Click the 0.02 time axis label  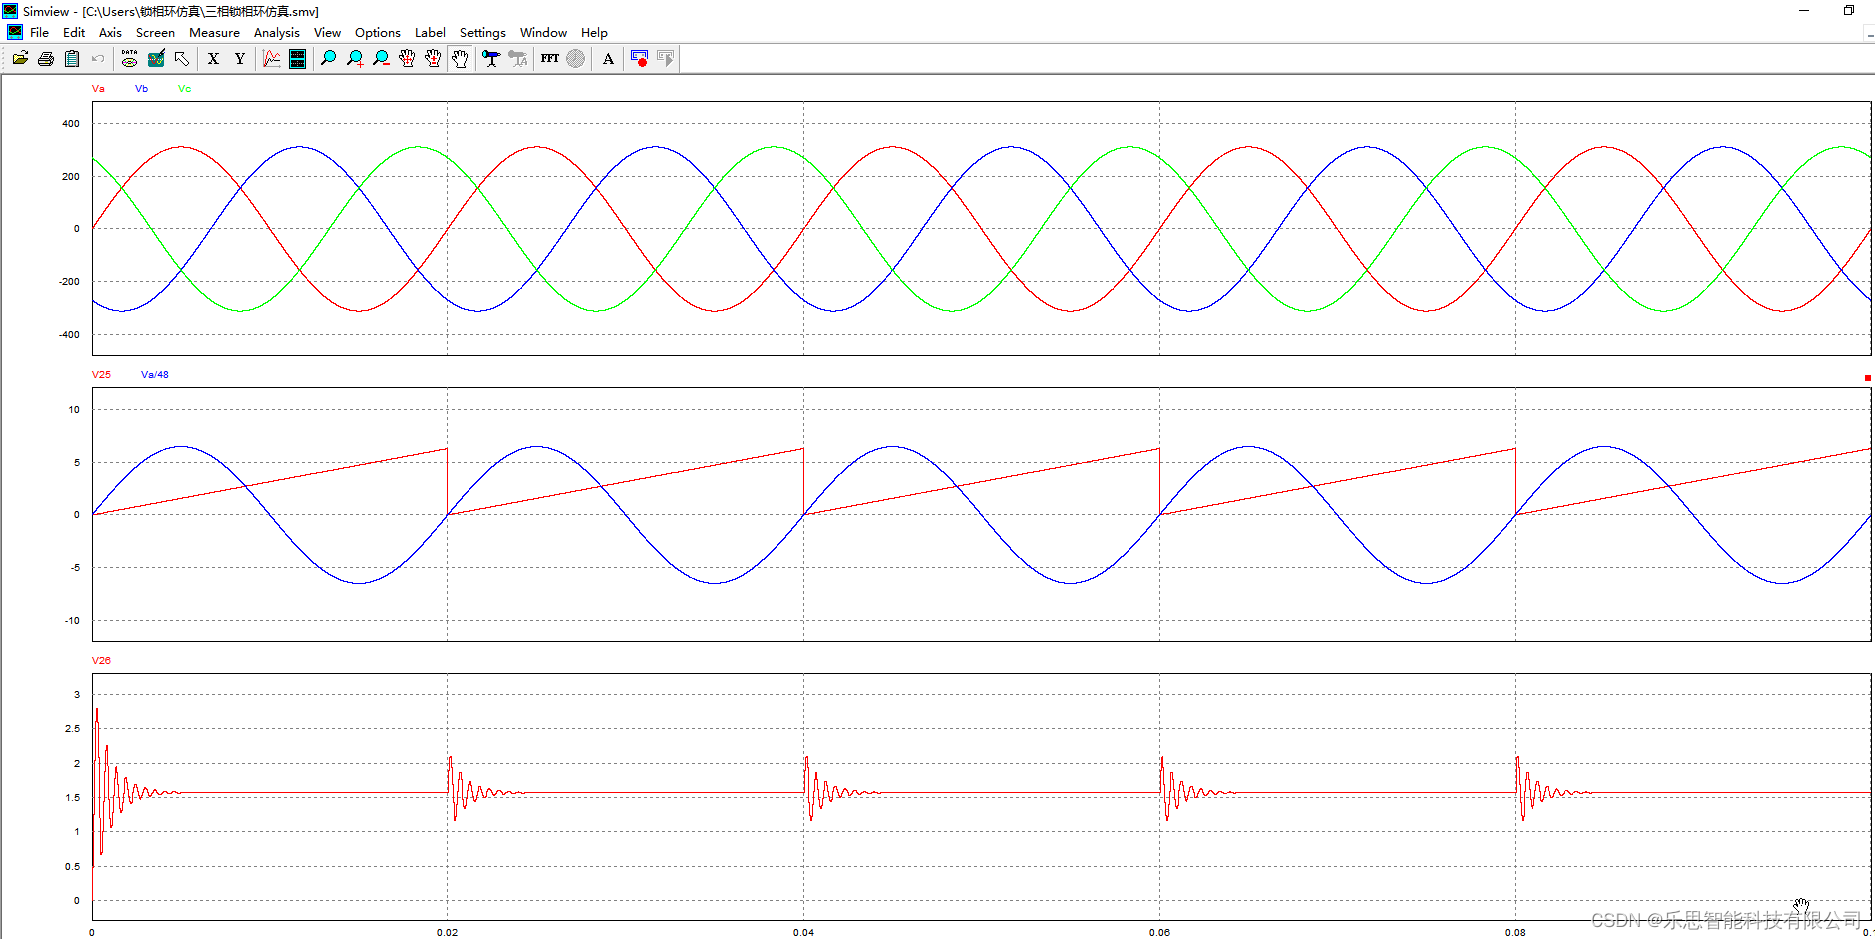point(447,933)
